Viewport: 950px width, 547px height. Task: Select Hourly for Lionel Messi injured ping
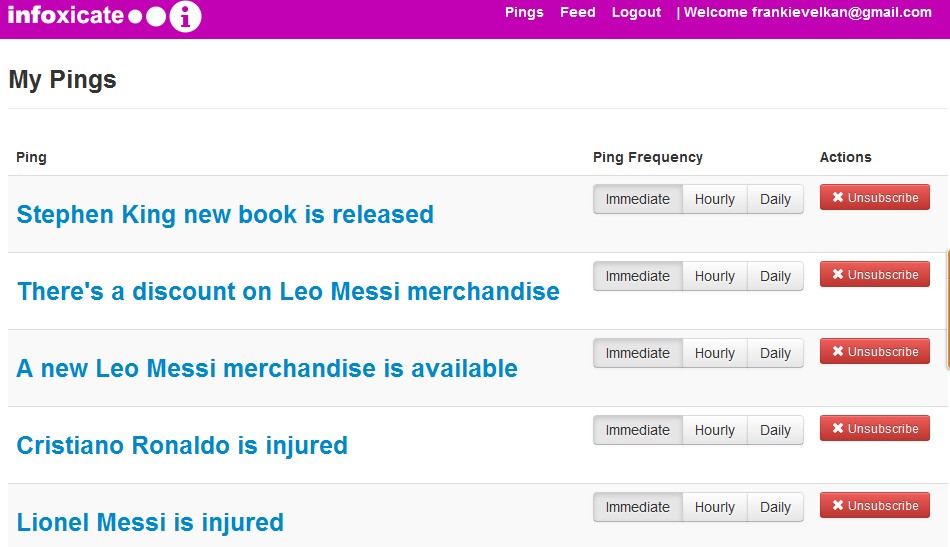coord(715,507)
